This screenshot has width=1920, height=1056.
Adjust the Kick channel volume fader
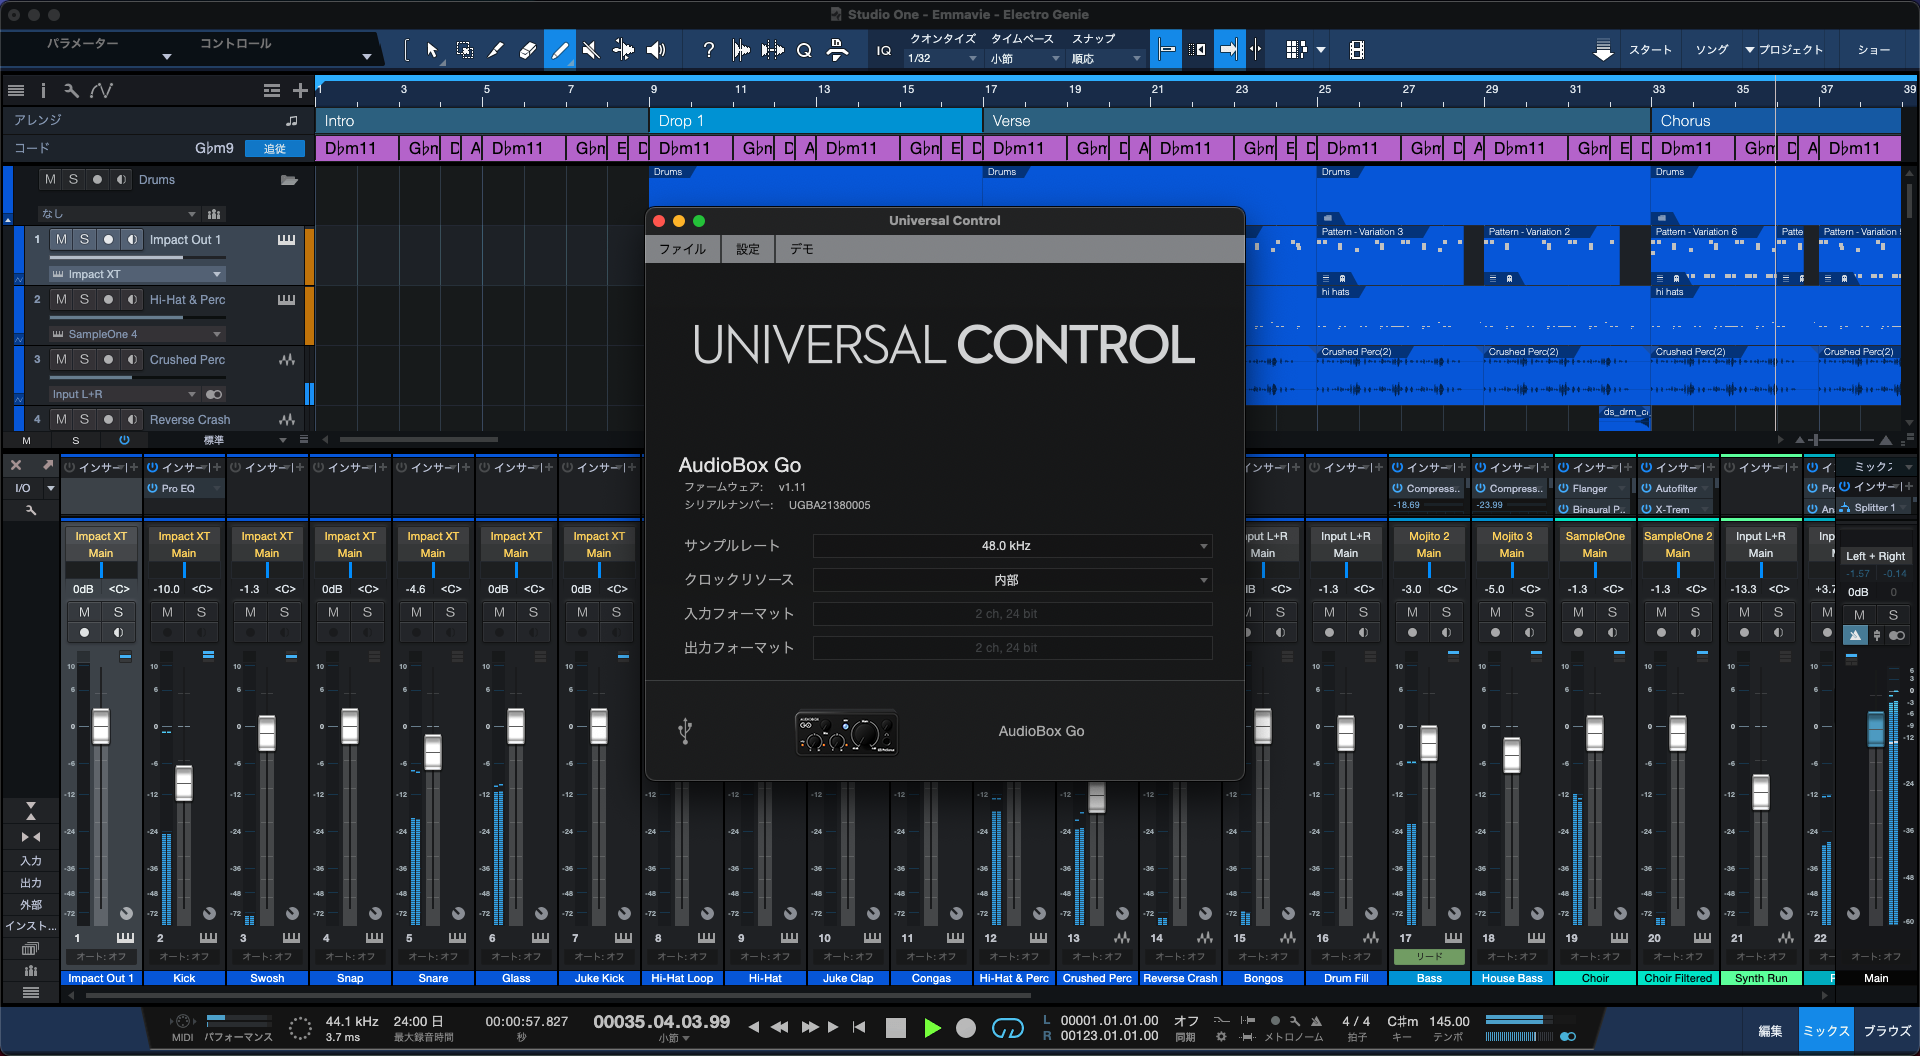pos(184,783)
